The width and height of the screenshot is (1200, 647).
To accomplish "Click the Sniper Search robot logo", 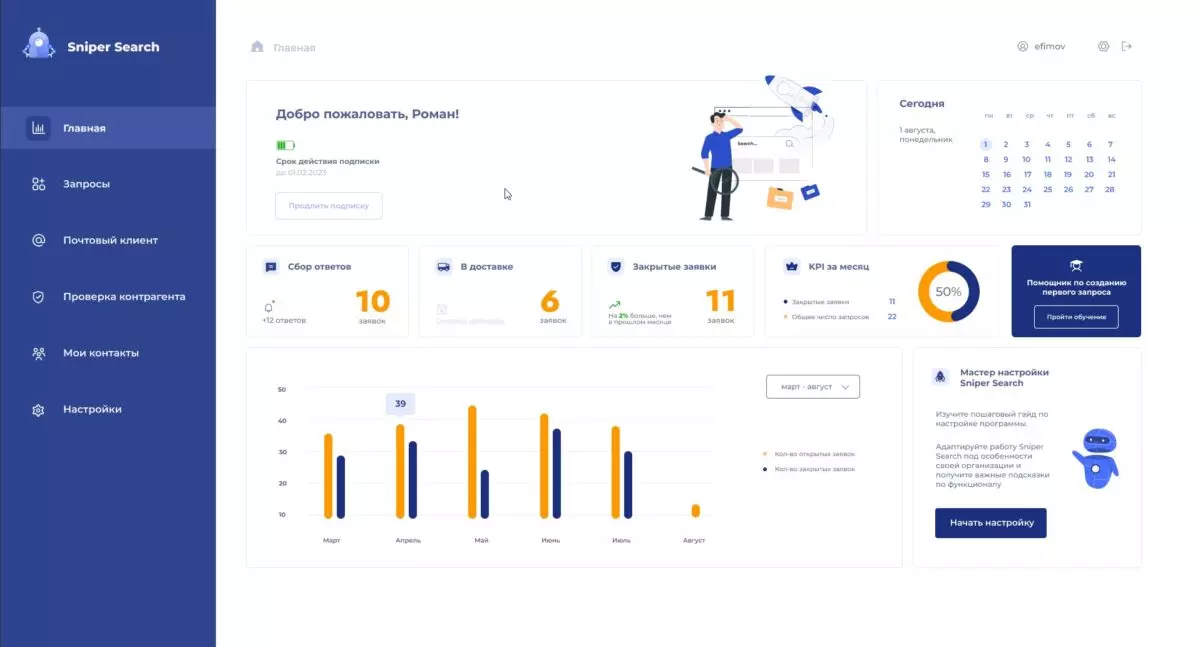I will tap(38, 45).
